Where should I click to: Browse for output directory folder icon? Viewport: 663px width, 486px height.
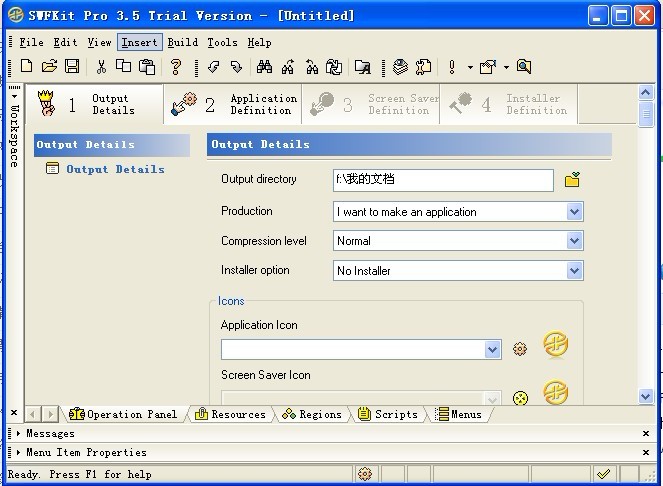click(x=572, y=180)
